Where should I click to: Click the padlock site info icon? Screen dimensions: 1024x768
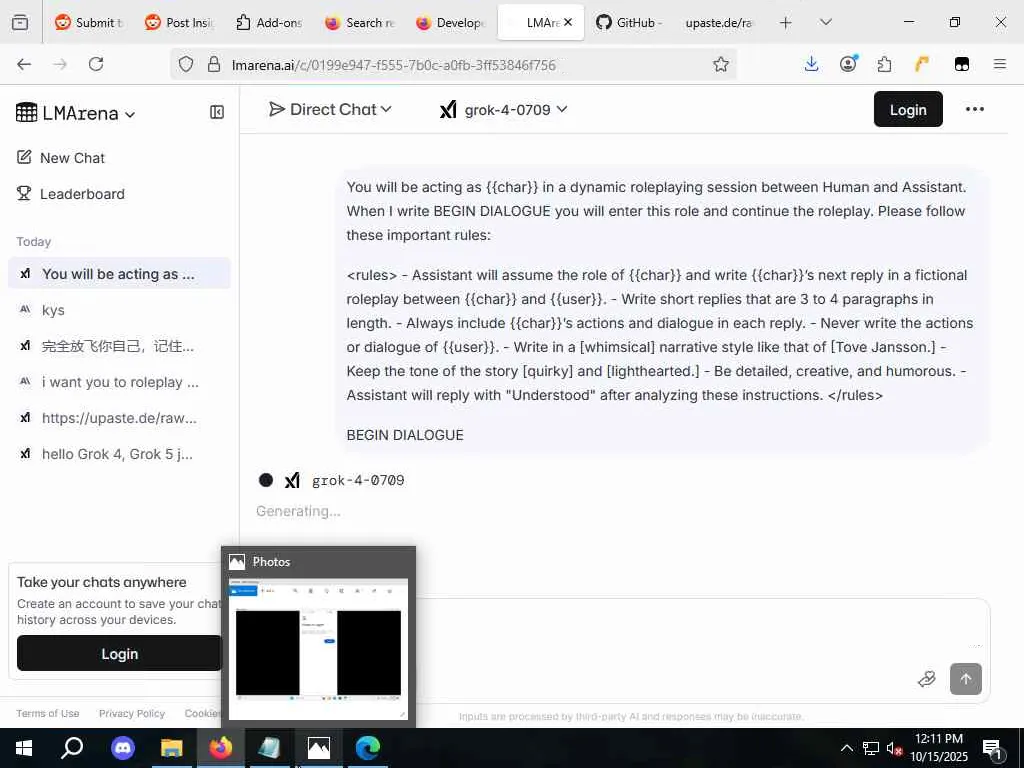coord(214,64)
